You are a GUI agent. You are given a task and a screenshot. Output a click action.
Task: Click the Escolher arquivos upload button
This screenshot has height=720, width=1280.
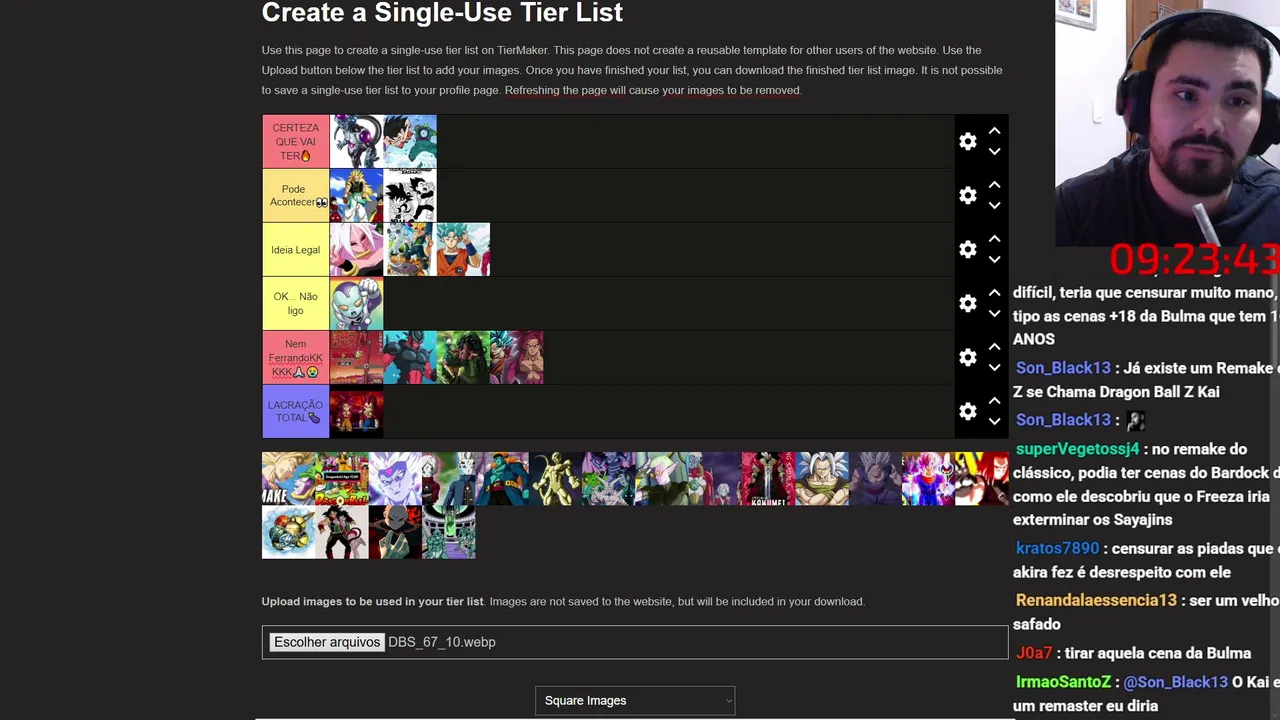click(327, 642)
